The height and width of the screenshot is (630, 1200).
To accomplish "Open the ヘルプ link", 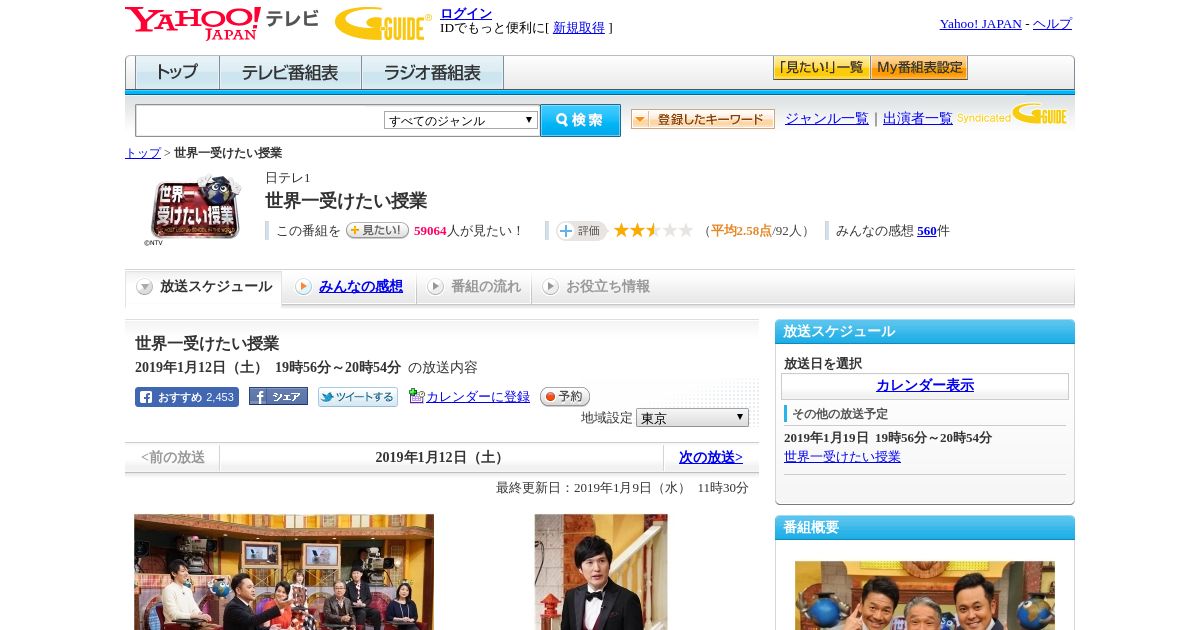I will click(1052, 24).
